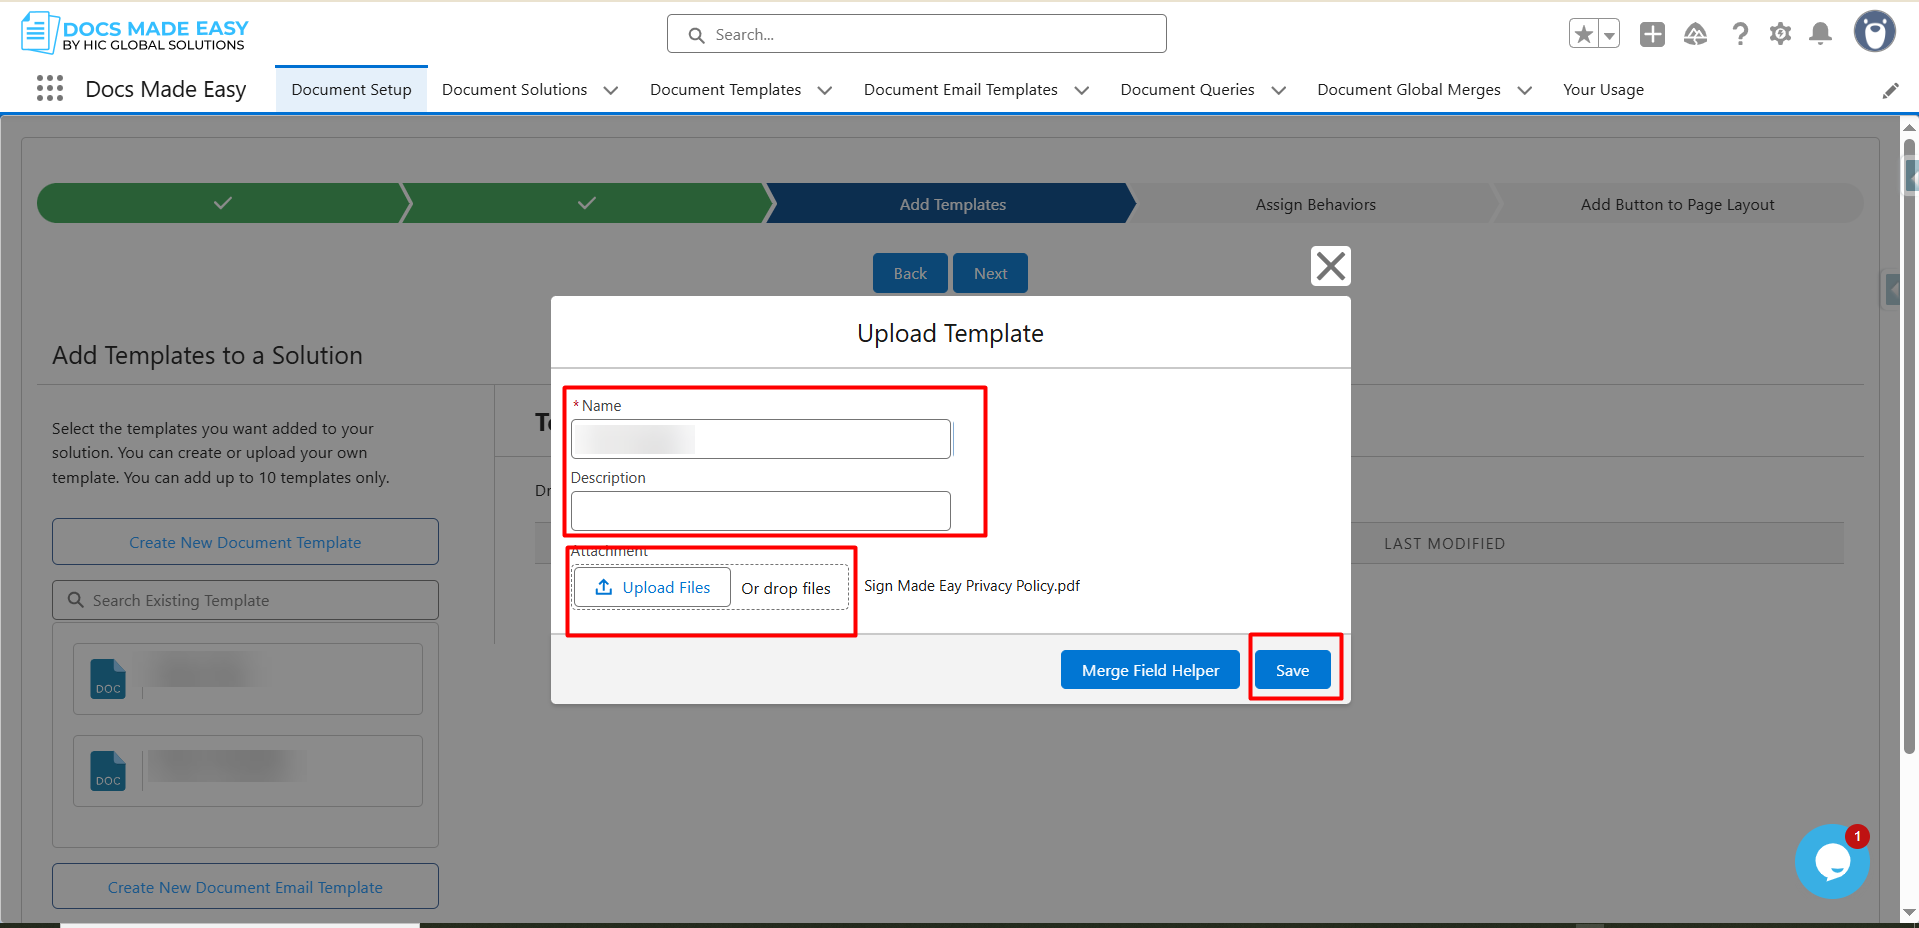Viewport: 1919px width, 928px height.
Task: Close the Upload Template dialog
Action: (1331, 266)
